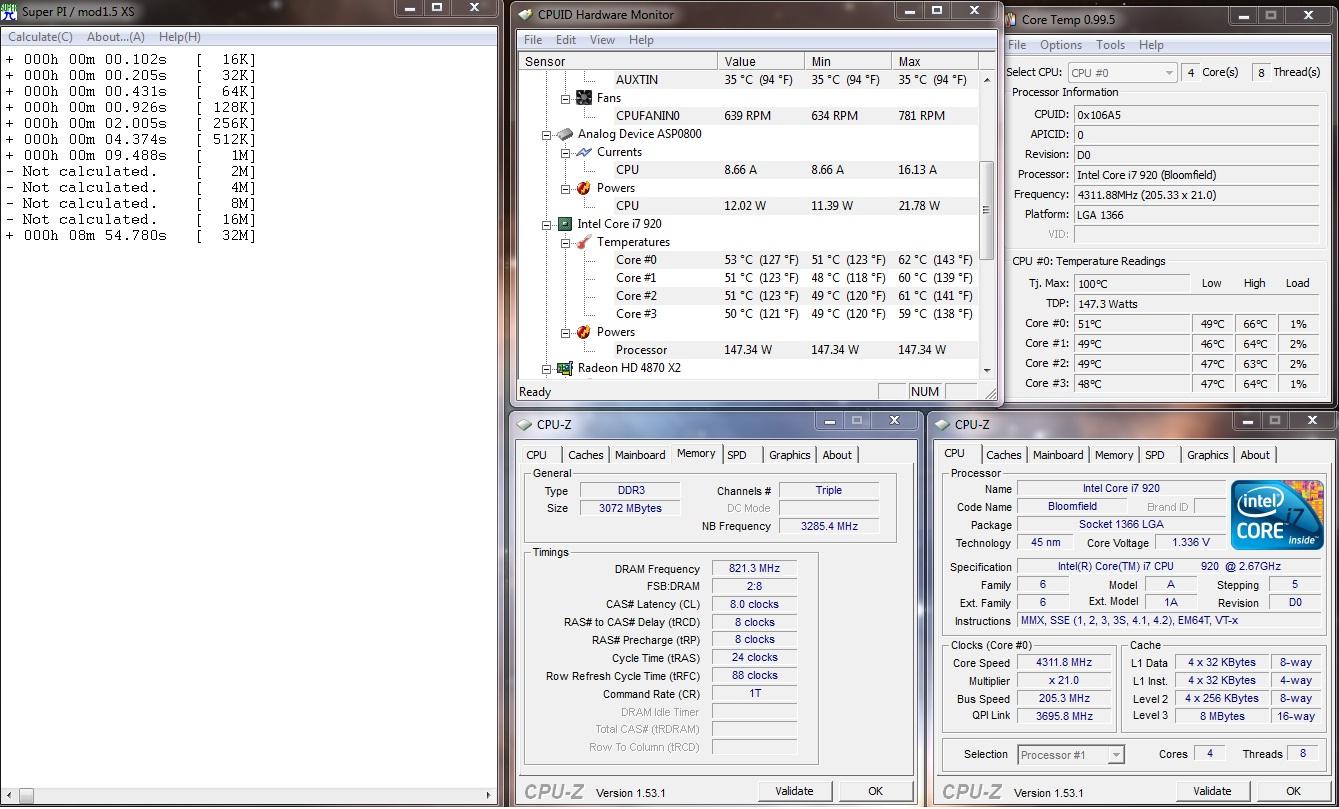Click the DRAM Frequency 821.3 MHz value
The height and width of the screenshot is (809, 1339).
tap(754, 568)
